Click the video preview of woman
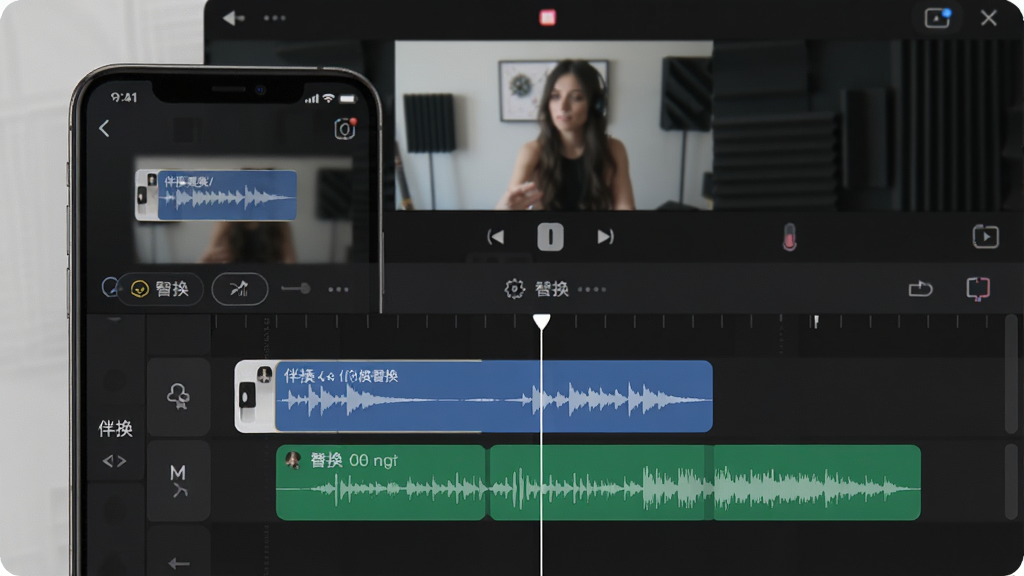The height and width of the screenshot is (576, 1024). pos(554,125)
